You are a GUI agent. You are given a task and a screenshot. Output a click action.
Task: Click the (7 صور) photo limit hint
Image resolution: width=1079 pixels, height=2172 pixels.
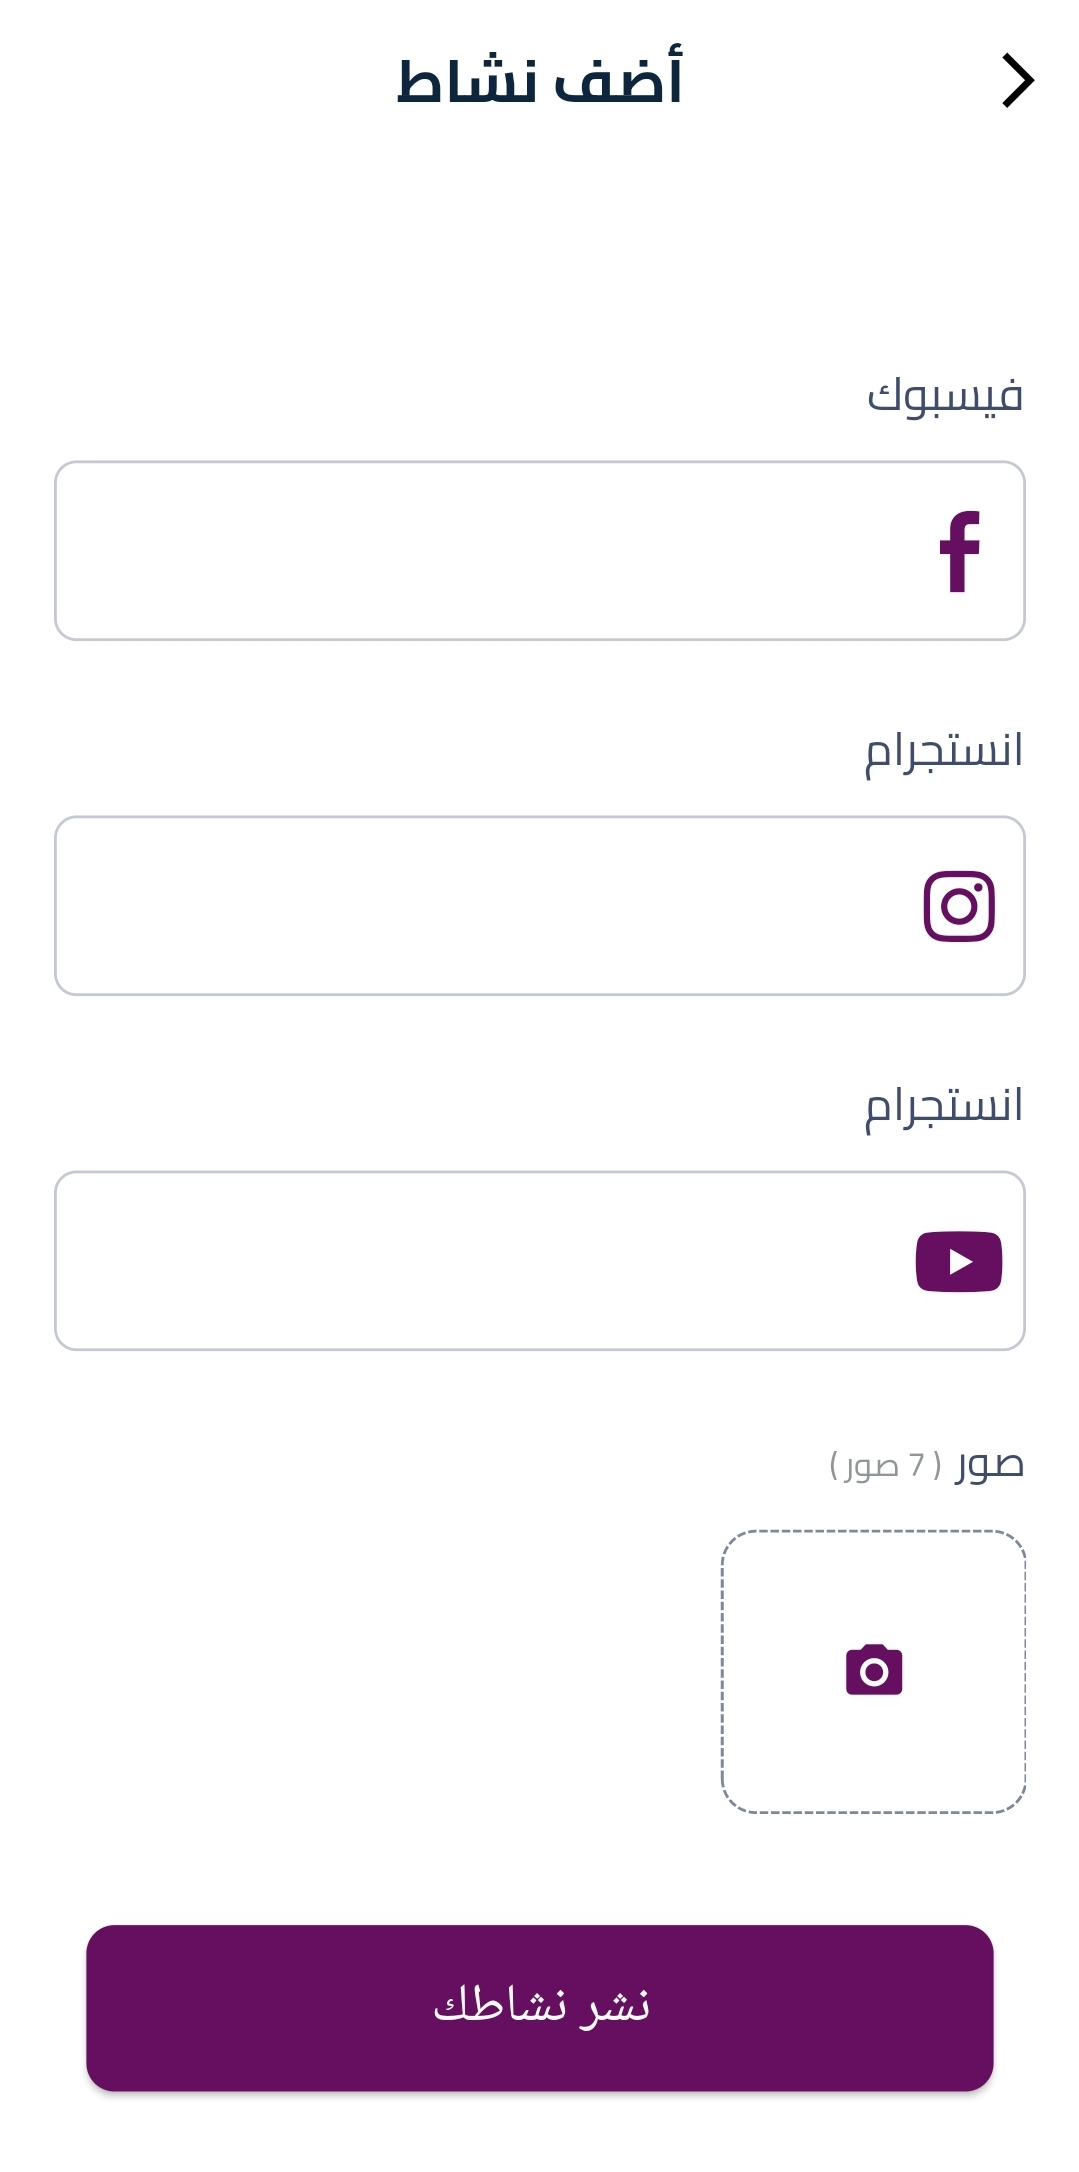[x=885, y=1466]
